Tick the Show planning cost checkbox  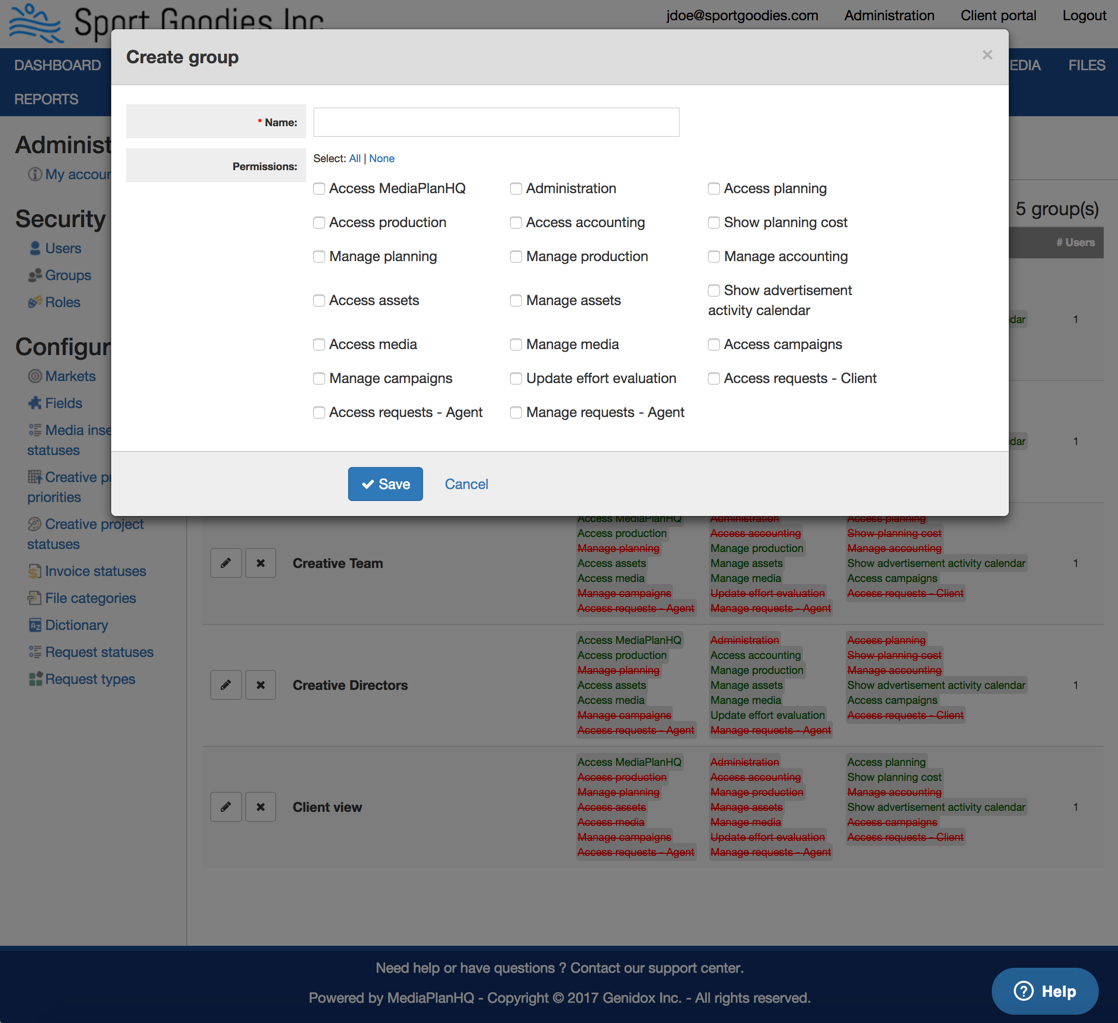tap(714, 222)
